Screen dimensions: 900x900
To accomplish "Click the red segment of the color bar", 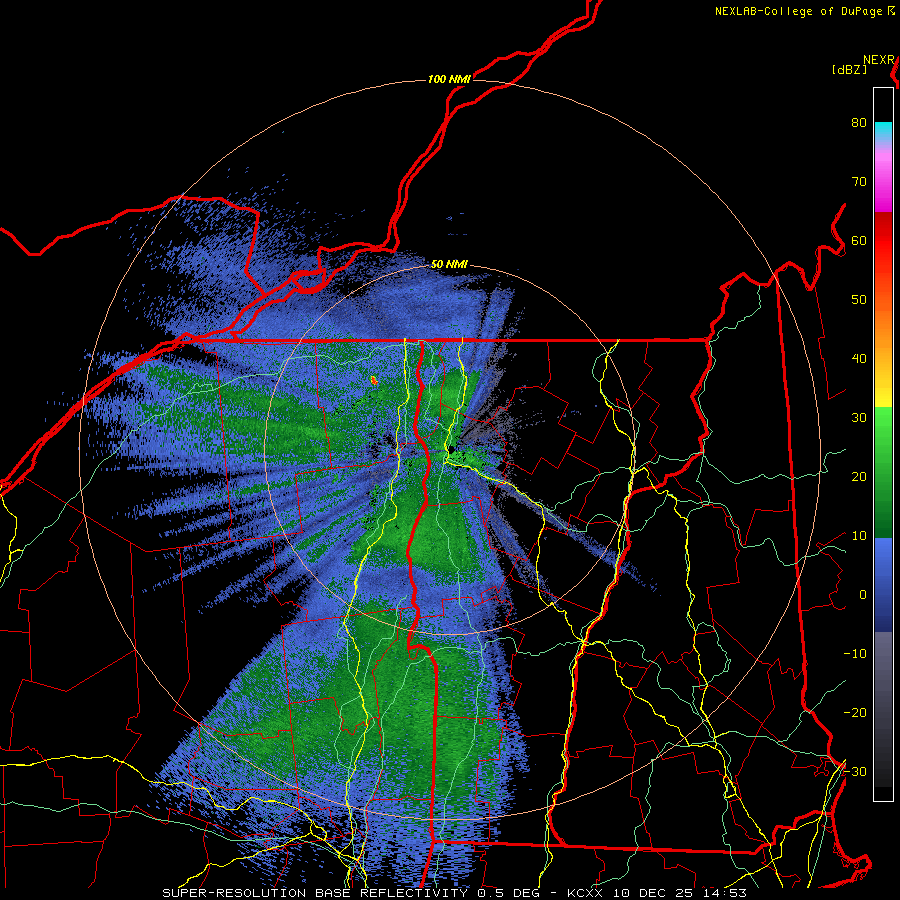I will click(883, 241).
